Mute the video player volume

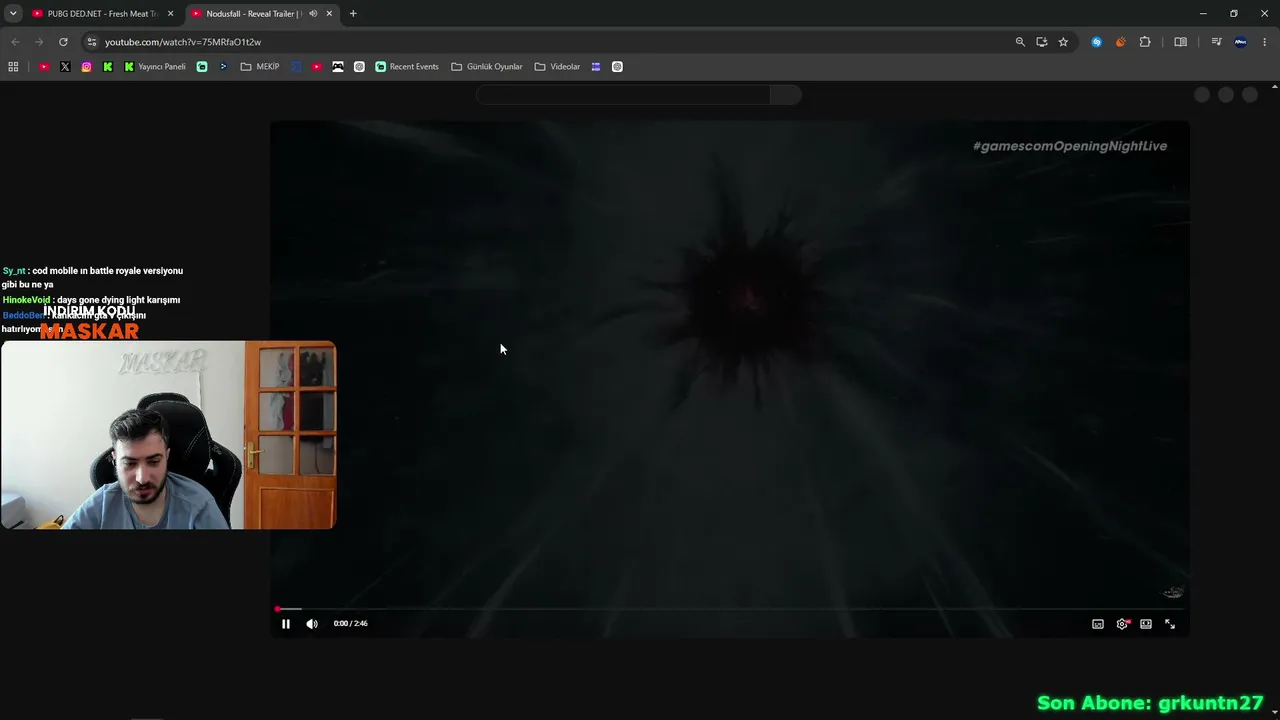pos(312,624)
